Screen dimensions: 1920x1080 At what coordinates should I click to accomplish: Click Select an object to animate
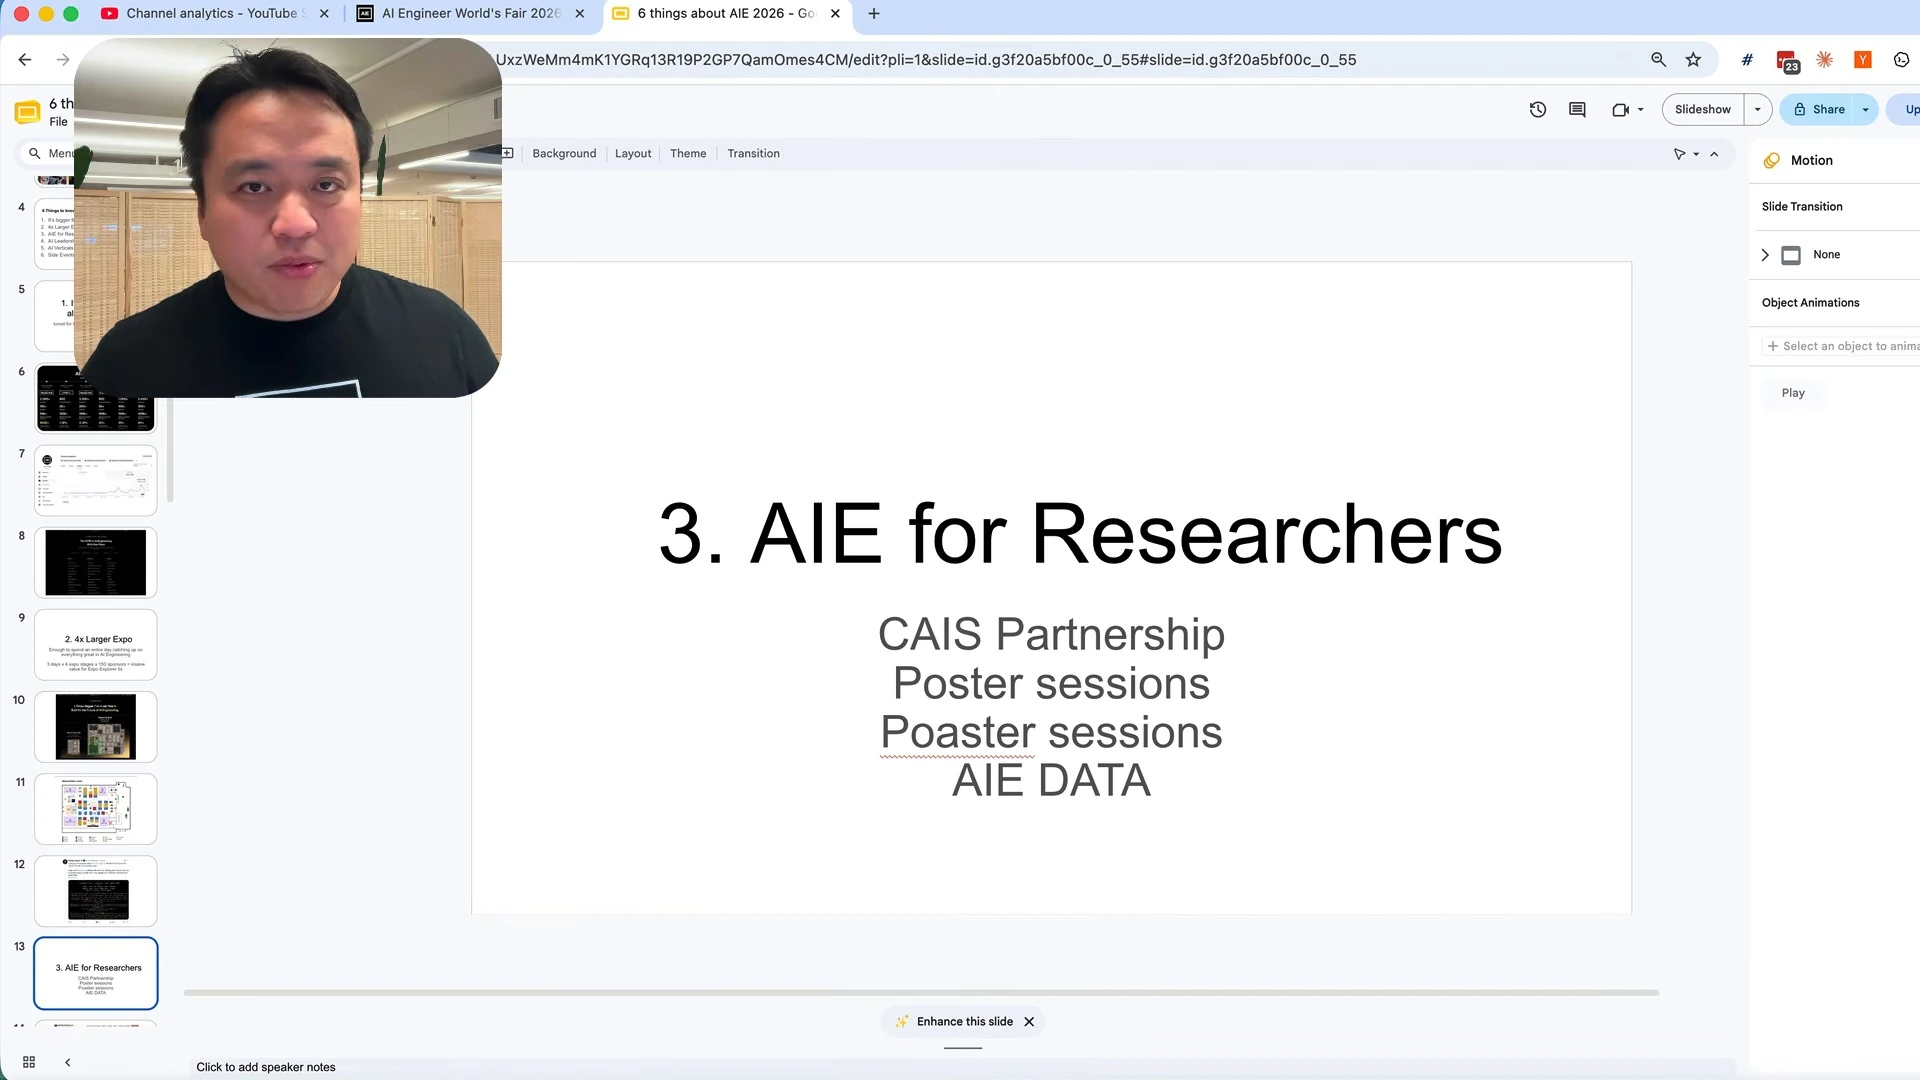click(x=1842, y=346)
